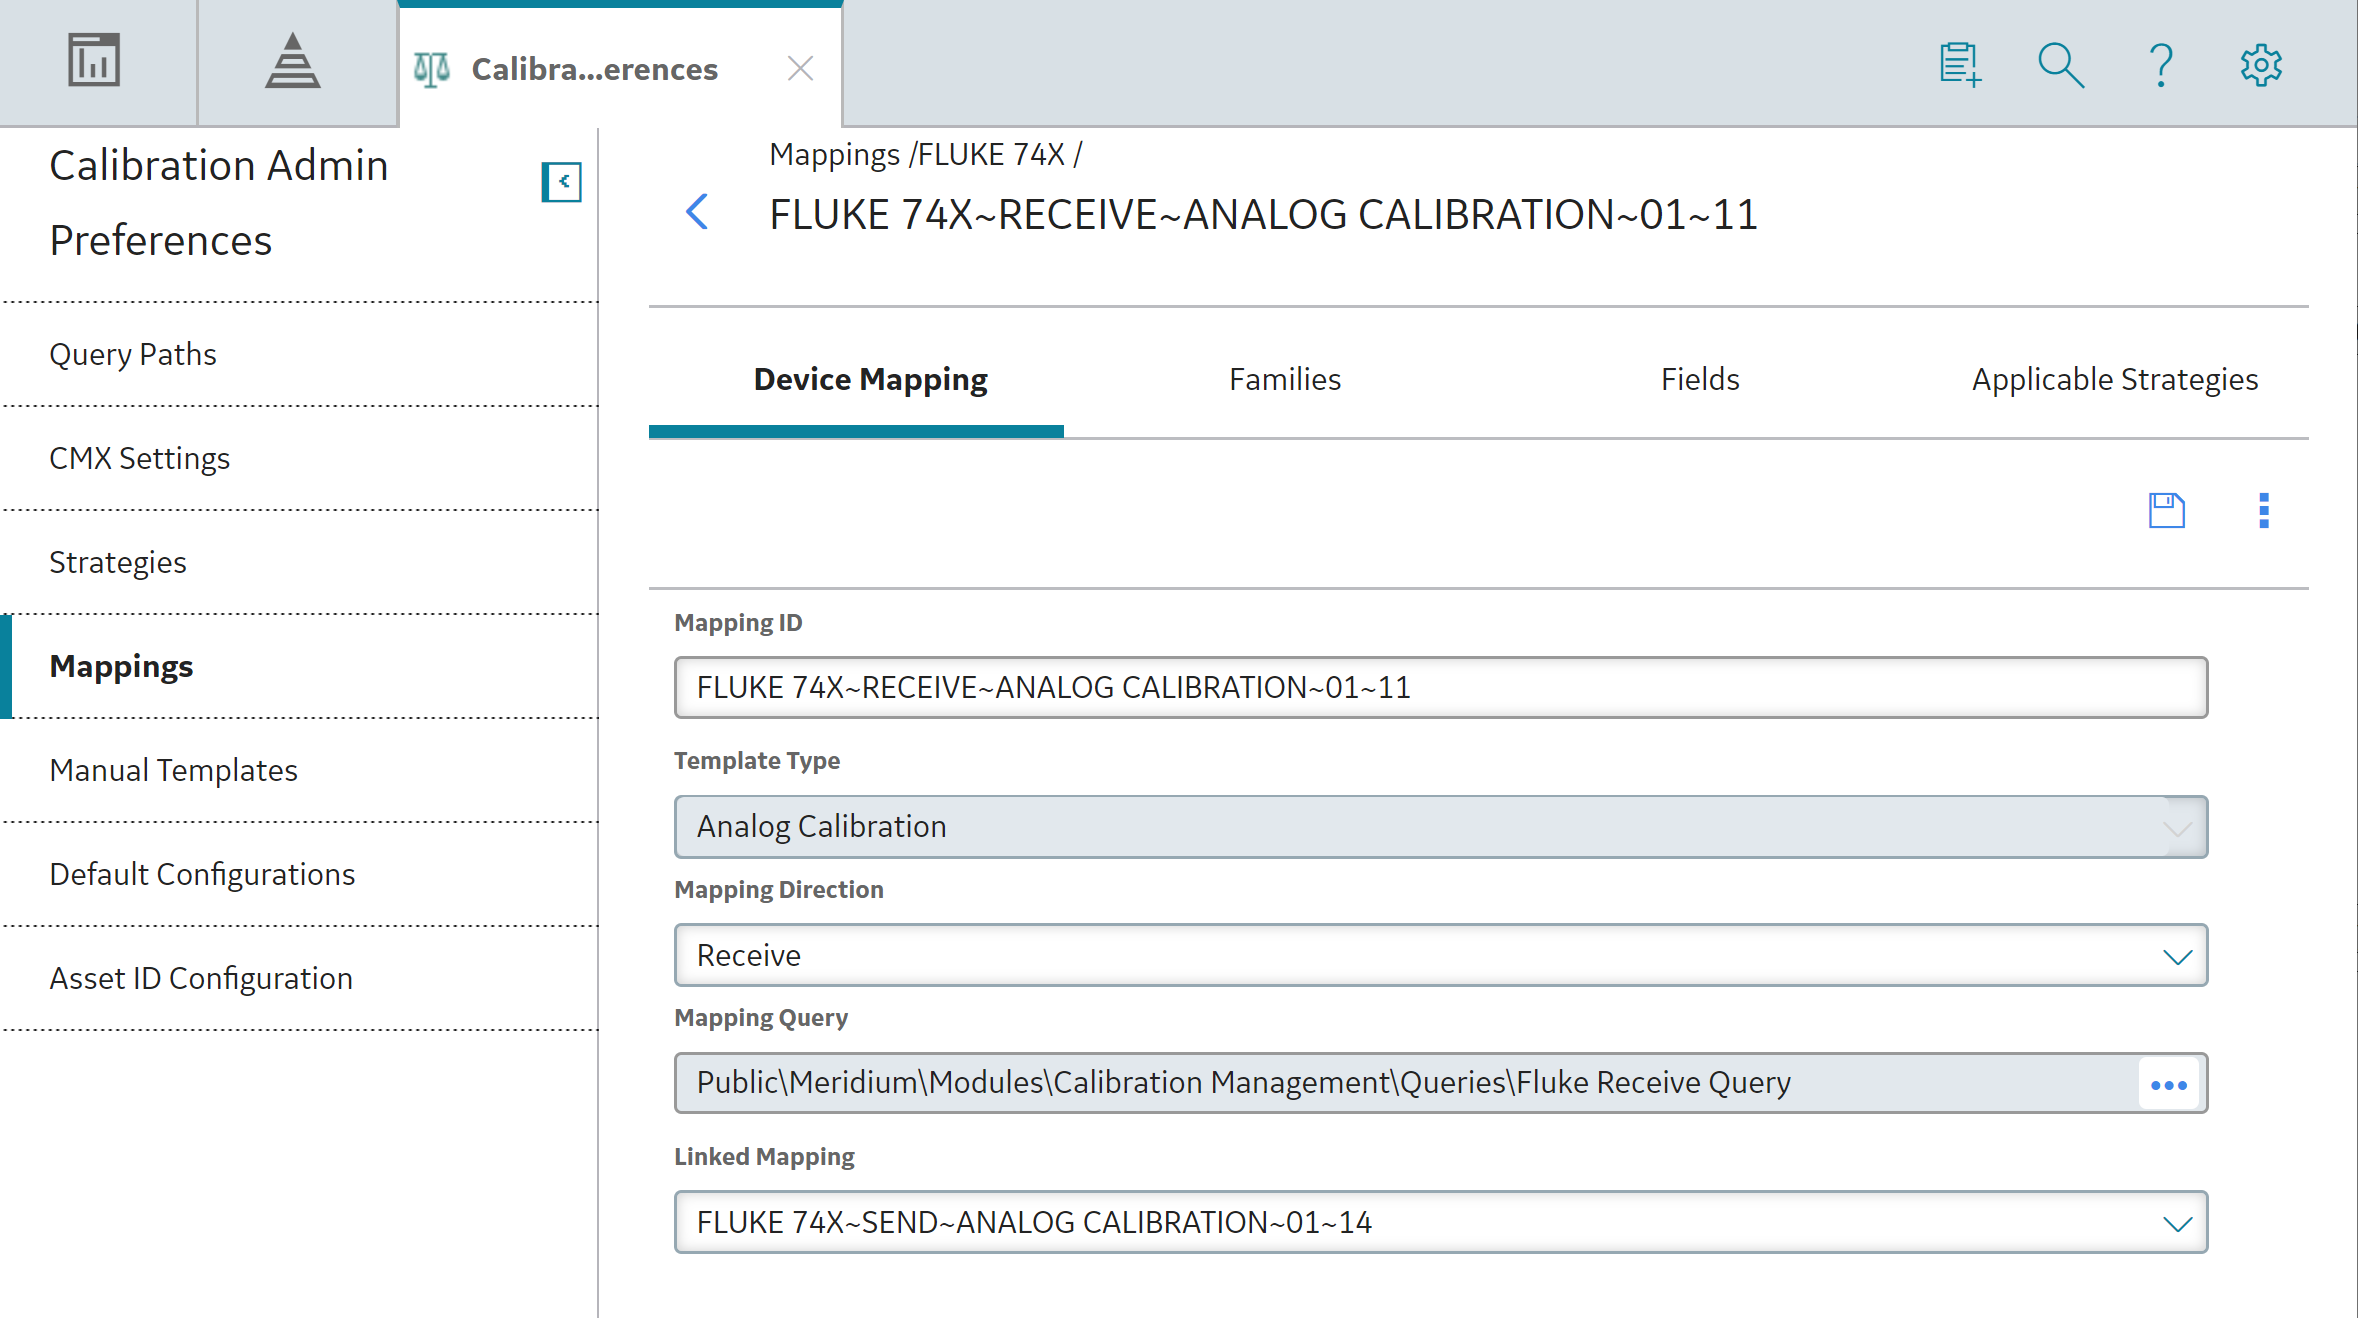Open CMX Settings in the sidebar
The image size is (2358, 1318).
pyautogui.click(x=300, y=458)
